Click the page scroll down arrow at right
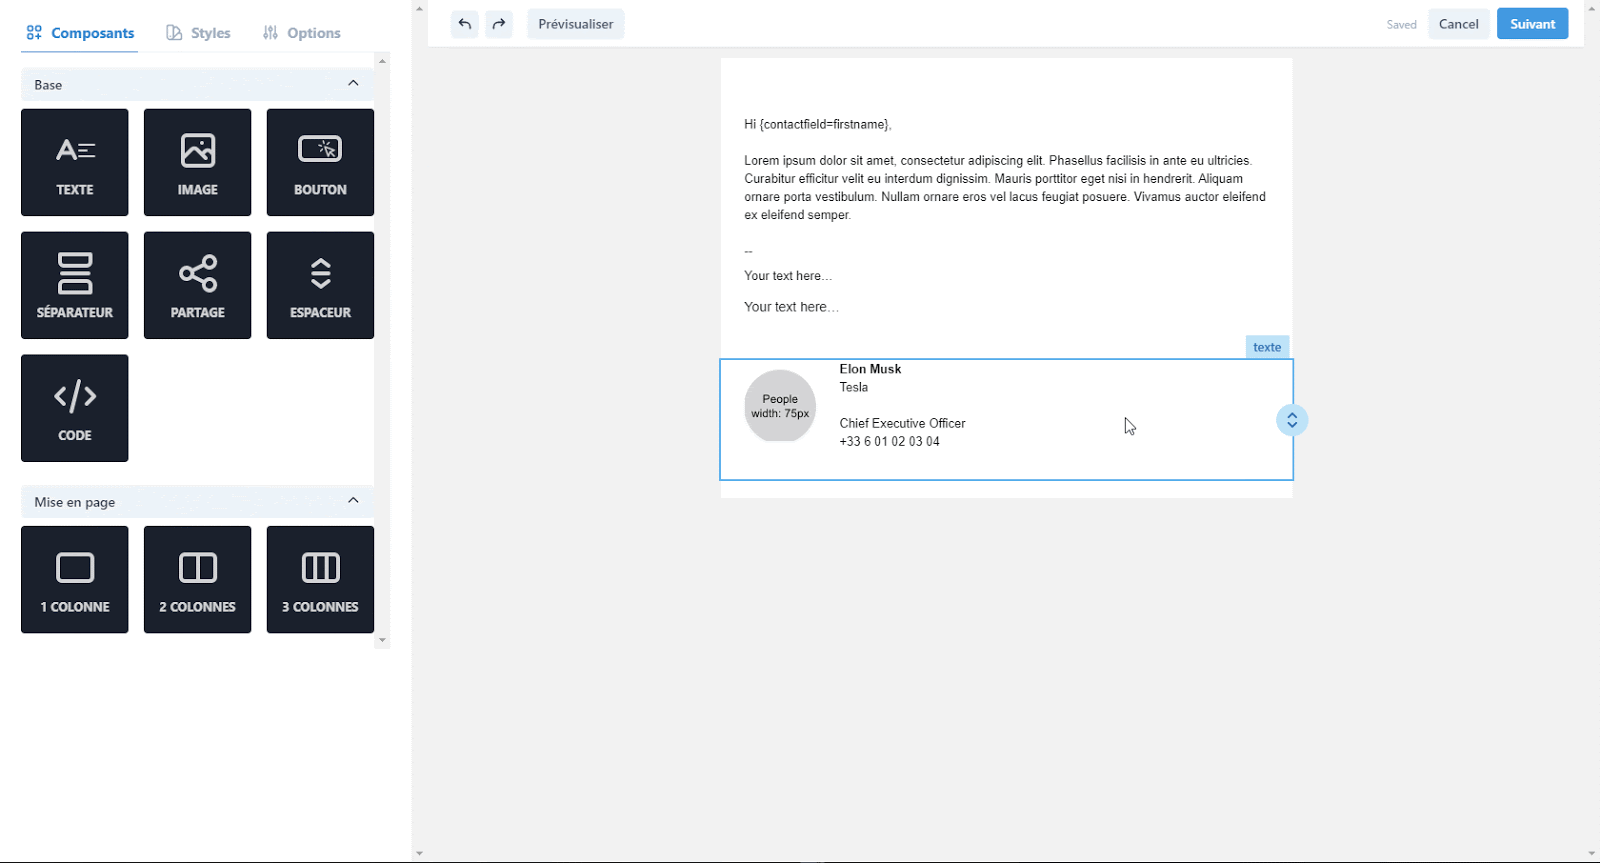Screen dimensions: 1600x863 coord(1591,854)
